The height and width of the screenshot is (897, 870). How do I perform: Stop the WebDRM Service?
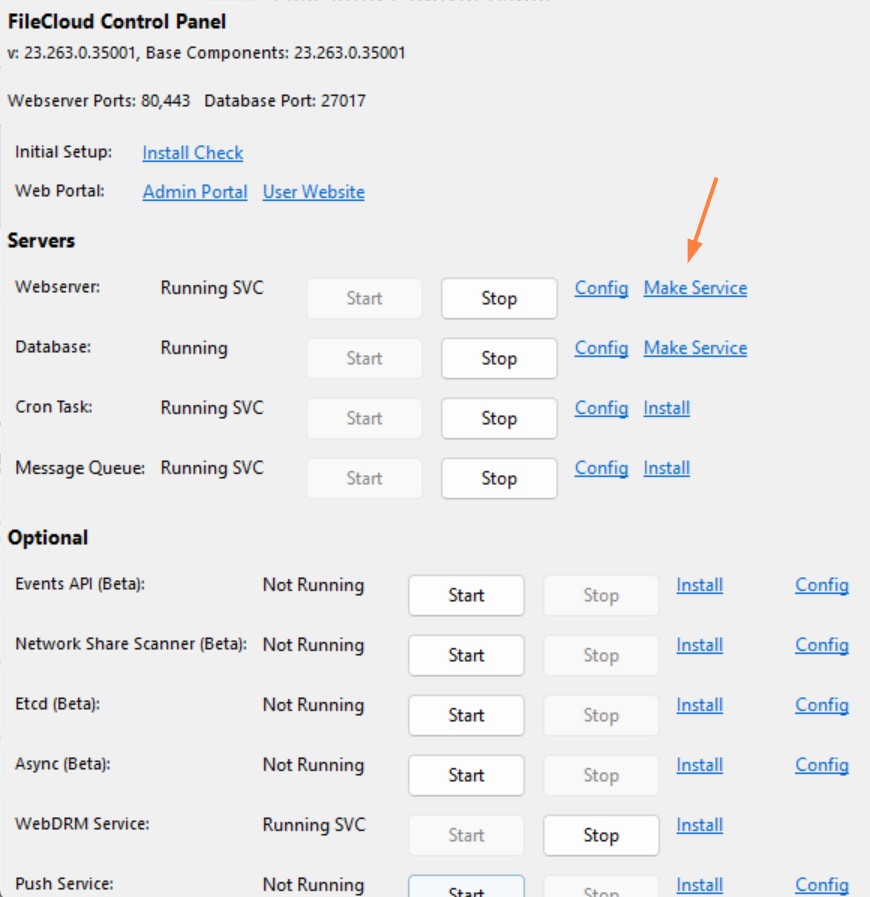tap(601, 836)
